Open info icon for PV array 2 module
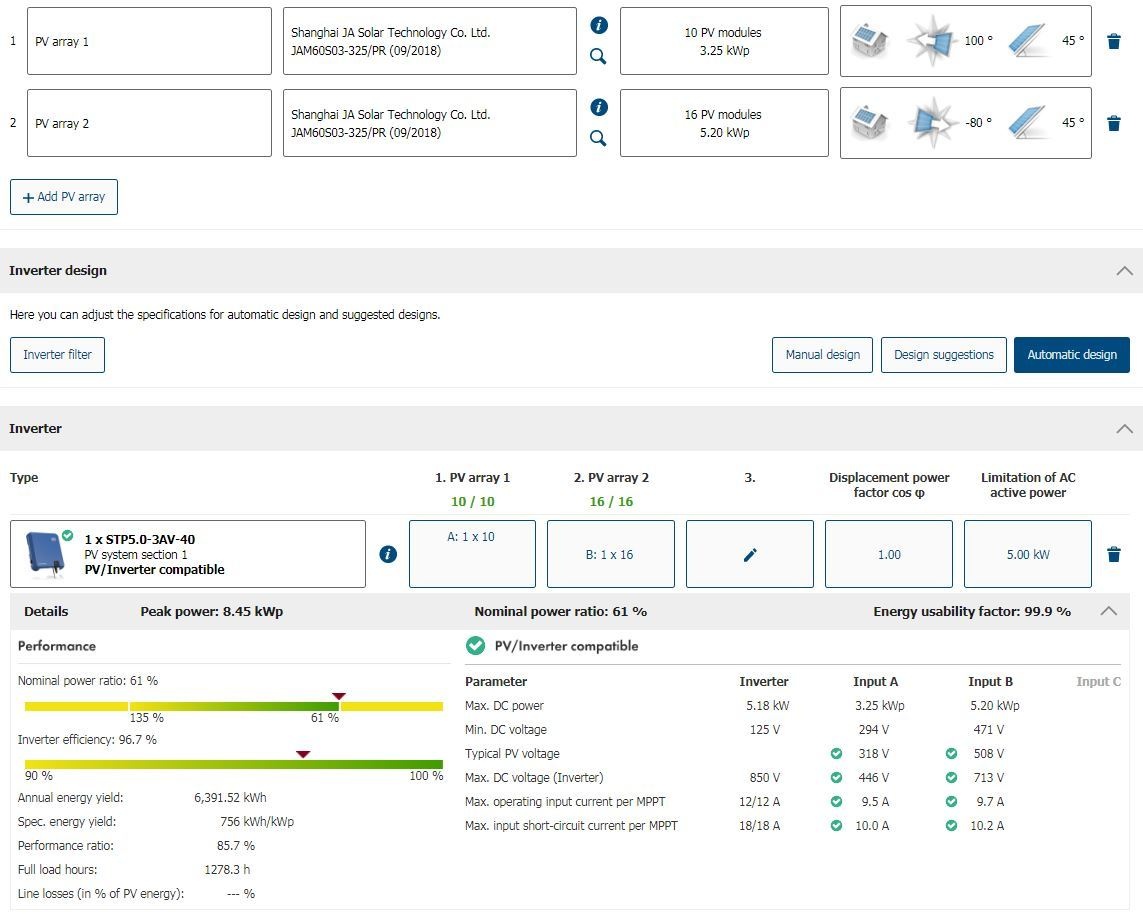Screen dimensions: 1143x914 coord(598,107)
